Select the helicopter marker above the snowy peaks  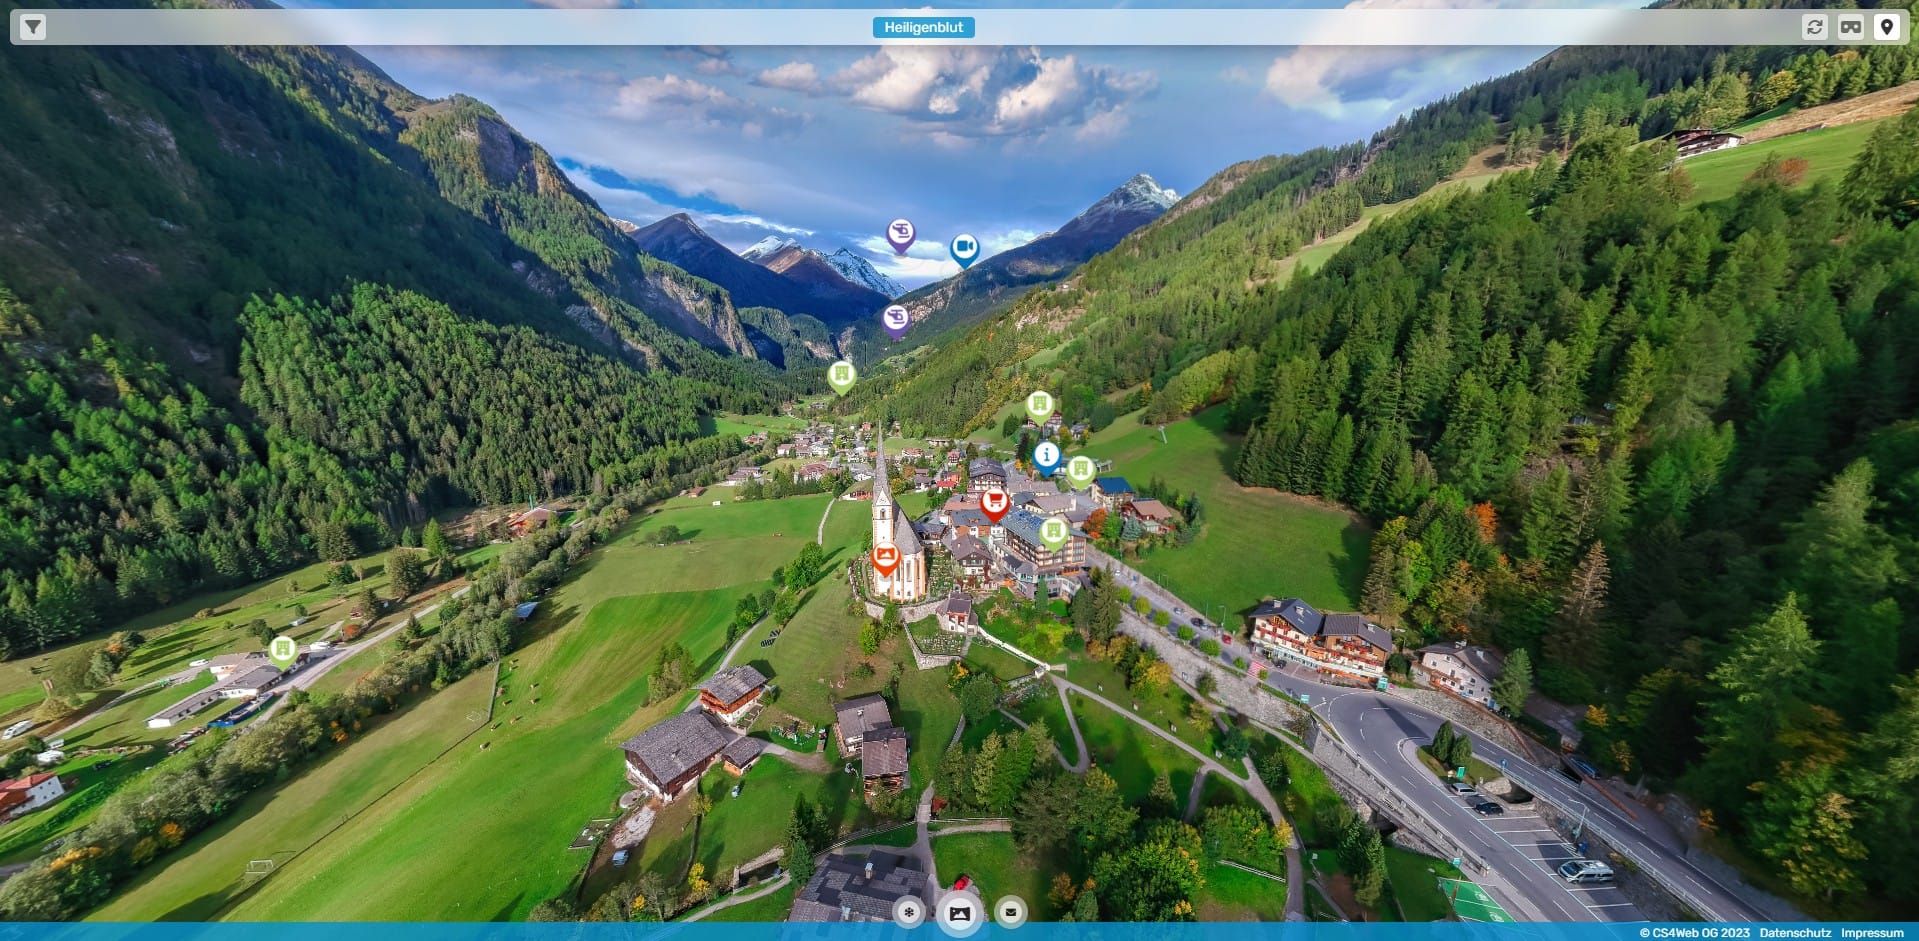[x=901, y=236]
